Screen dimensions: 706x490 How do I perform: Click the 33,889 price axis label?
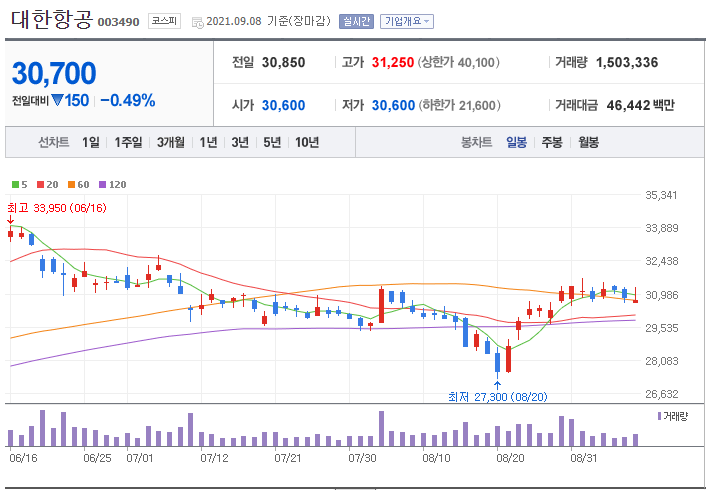pyautogui.click(x=661, y=228)
